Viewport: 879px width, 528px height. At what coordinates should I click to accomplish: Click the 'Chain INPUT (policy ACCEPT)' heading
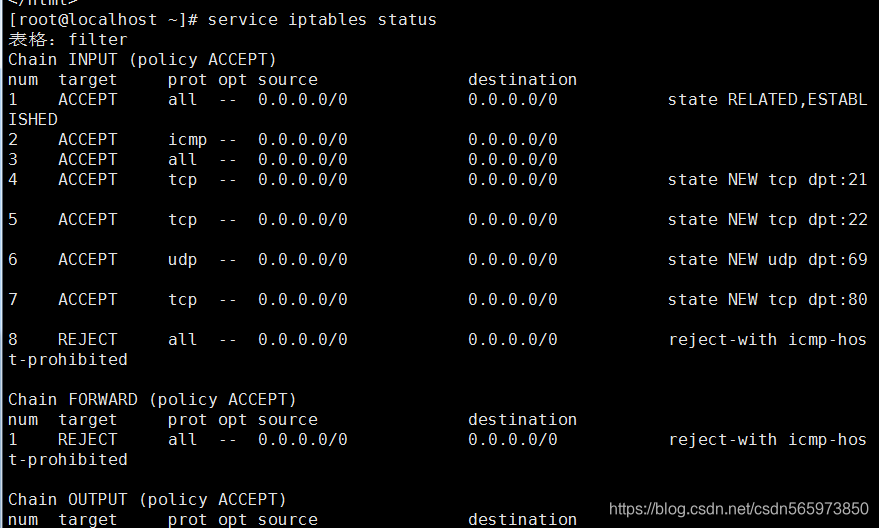pos(142,60)
